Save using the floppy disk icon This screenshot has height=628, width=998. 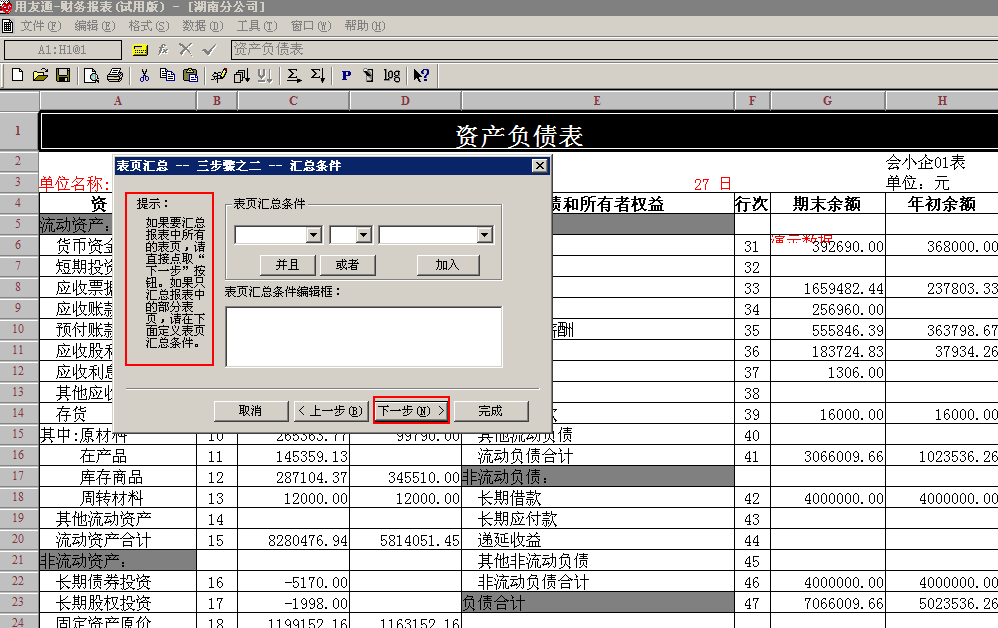pyautogui.click(x=62, y=75)
